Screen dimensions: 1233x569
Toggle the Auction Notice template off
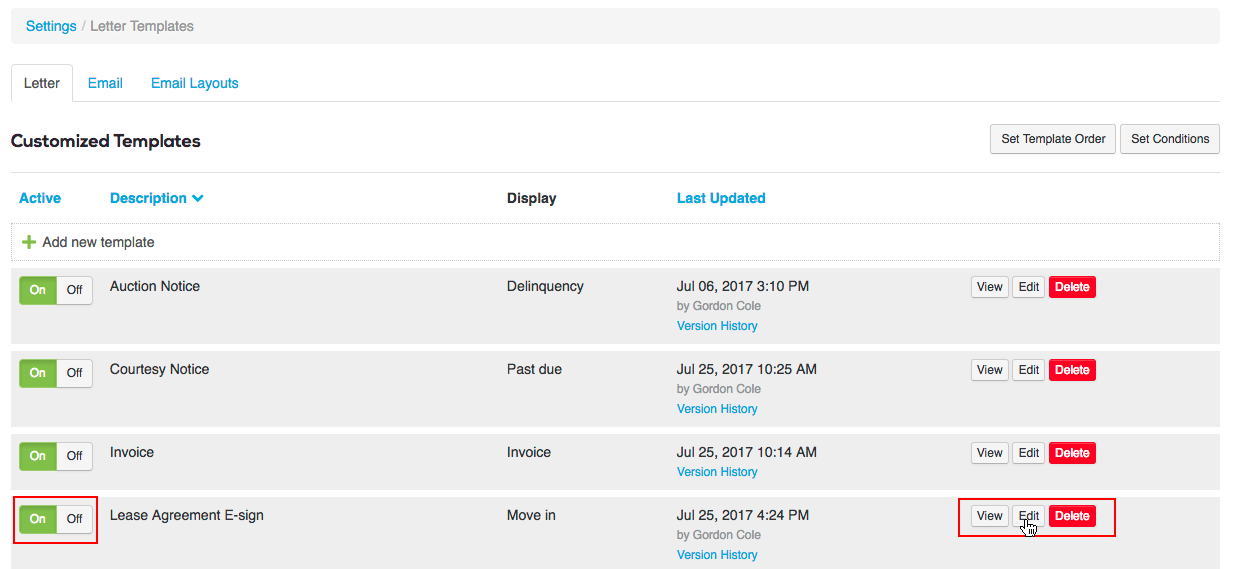pyautogui.click(x=74, y=290)
